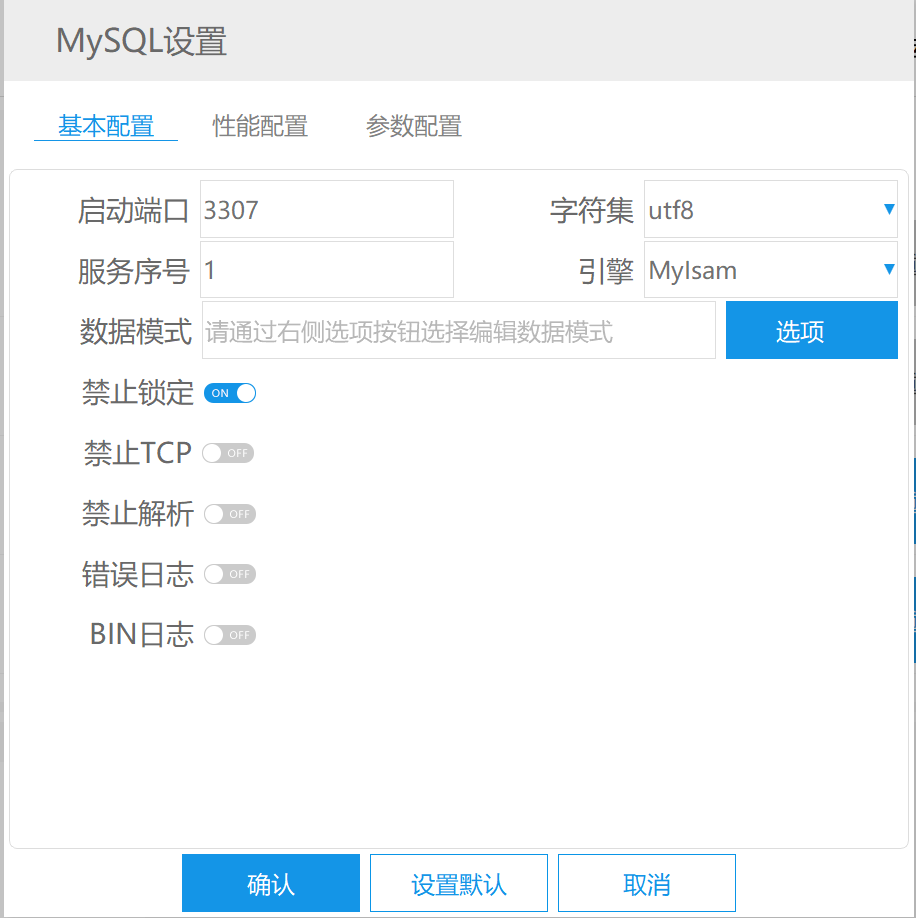Open the 字符集 utf8 dropdown
Screen dimensions: 916x918
(771, 210)
